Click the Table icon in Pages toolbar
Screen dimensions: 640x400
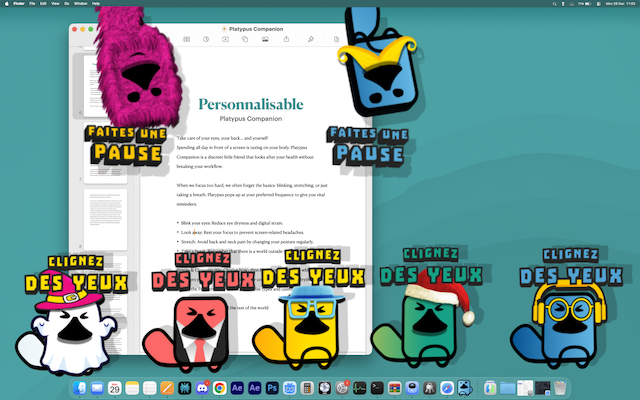(187, 39)
